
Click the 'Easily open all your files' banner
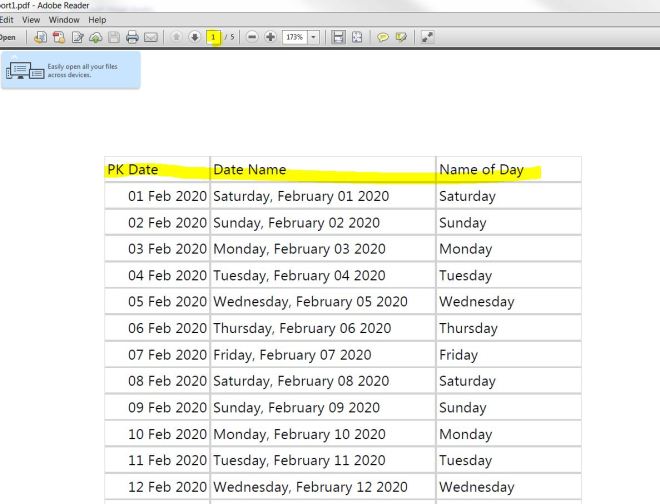point(70,70)
